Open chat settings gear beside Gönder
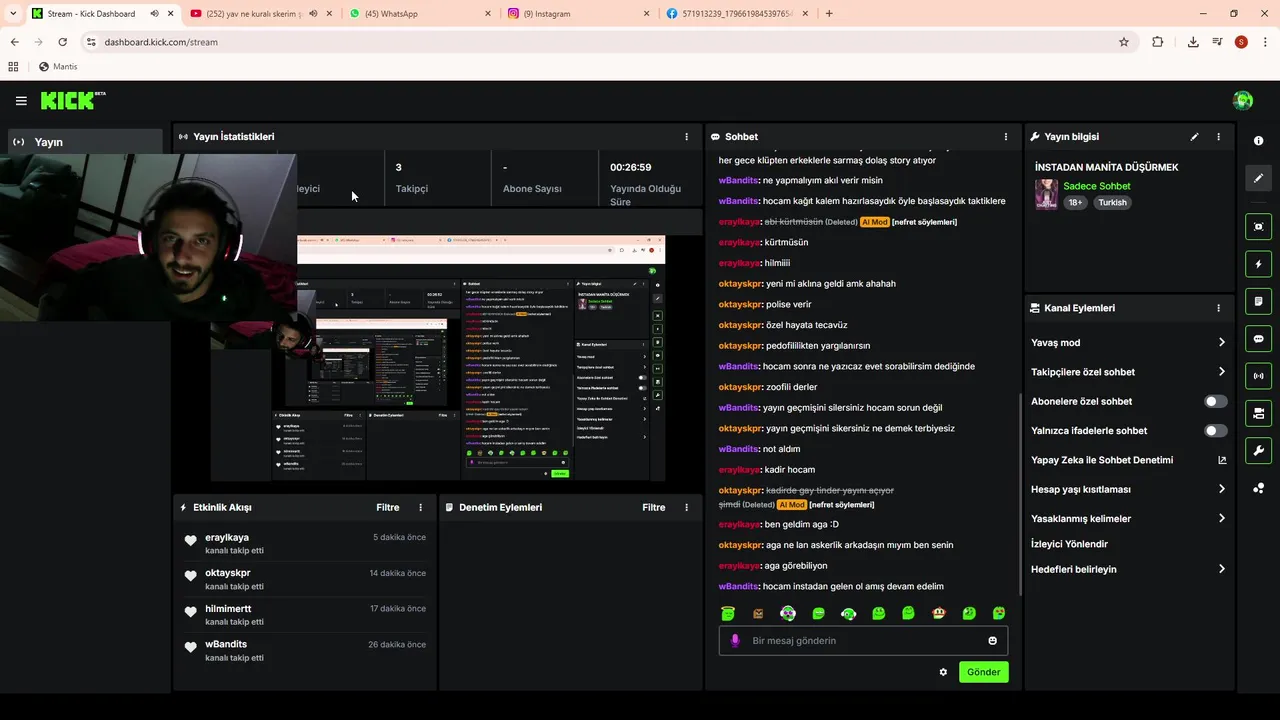The width and height of the screenshot is (1280, 720). point(943,672)
